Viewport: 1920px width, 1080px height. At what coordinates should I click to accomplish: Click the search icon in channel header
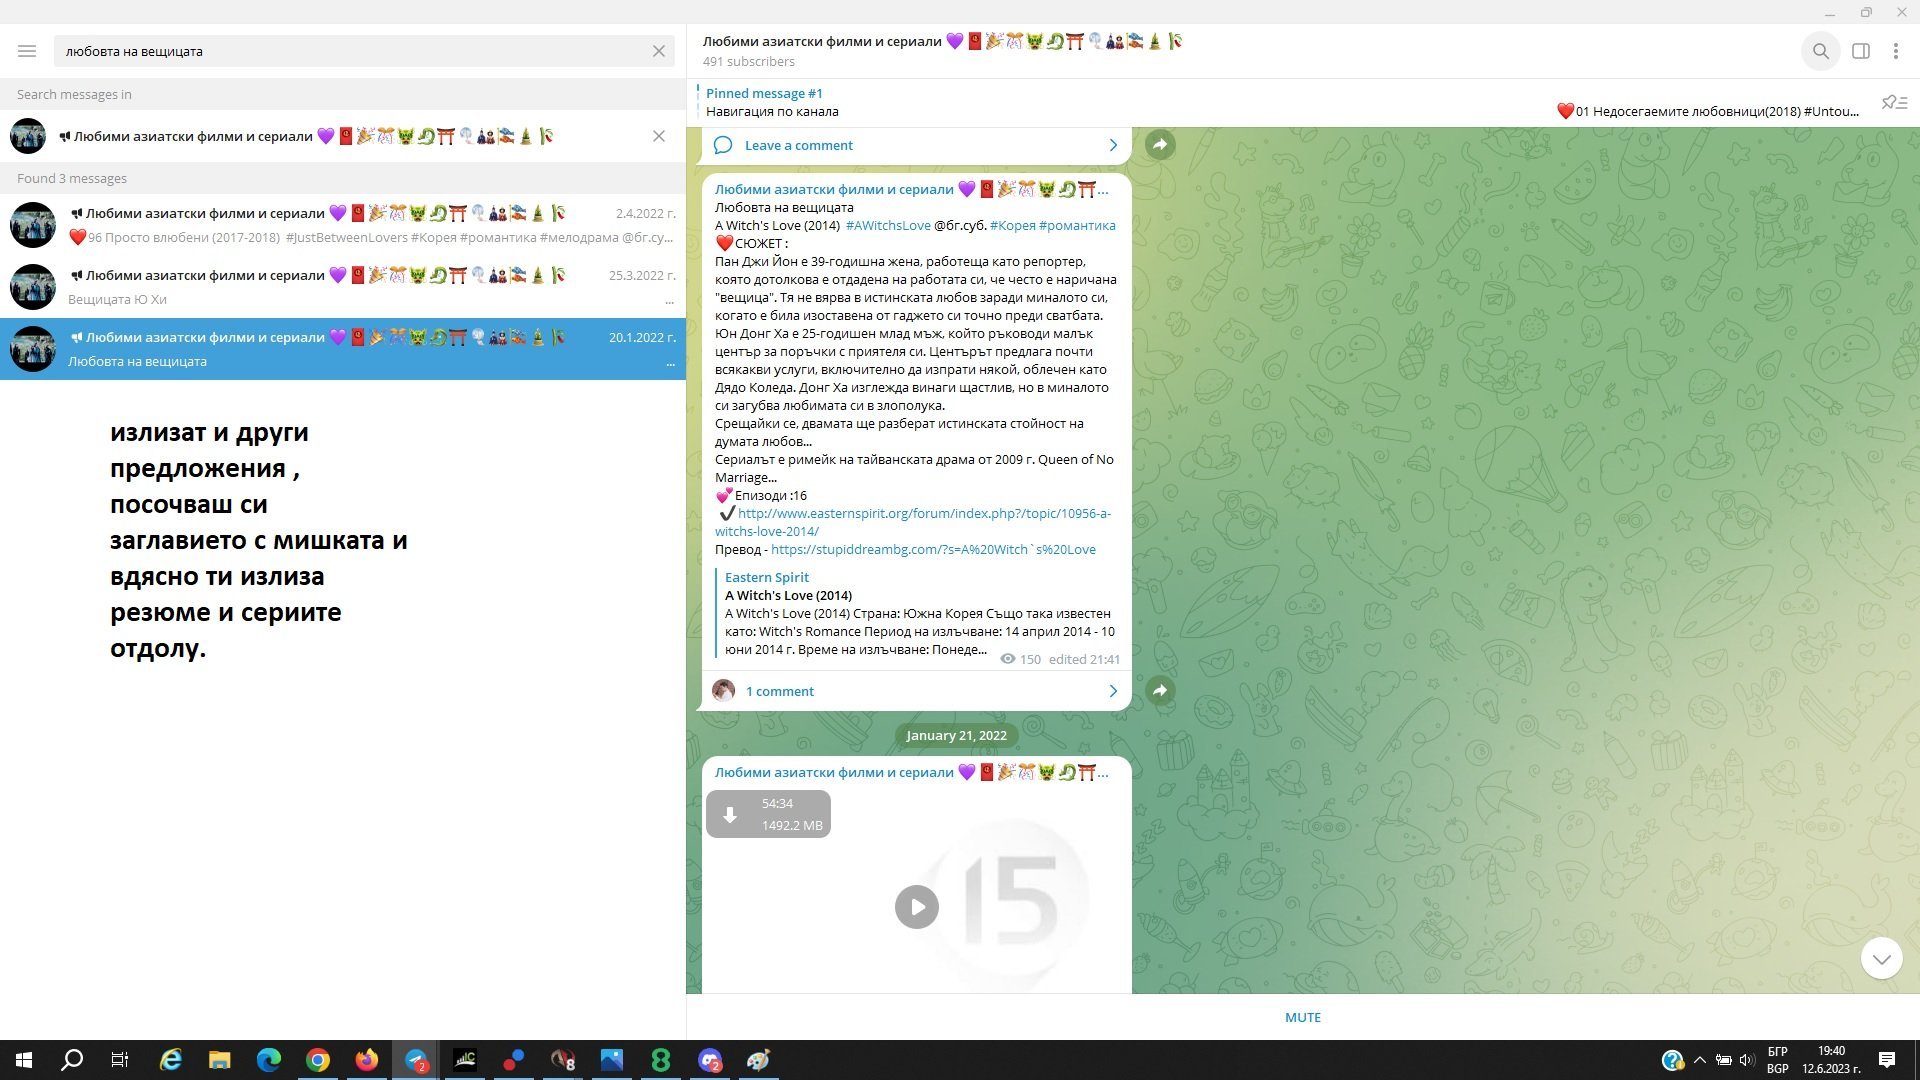point(1820,51)
